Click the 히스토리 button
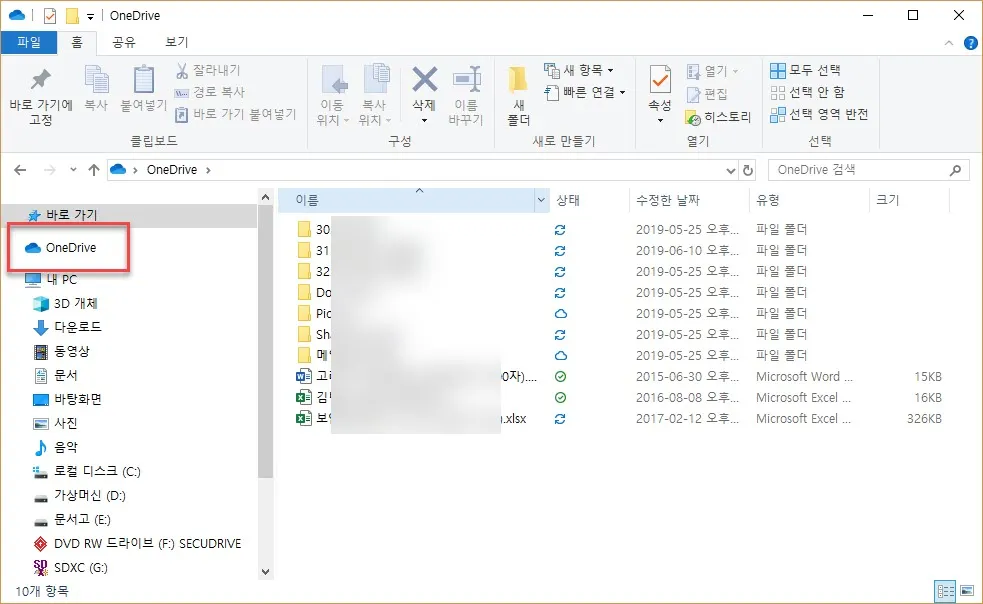This screenshot has height=604, width=983. click(x=718, y=116)
